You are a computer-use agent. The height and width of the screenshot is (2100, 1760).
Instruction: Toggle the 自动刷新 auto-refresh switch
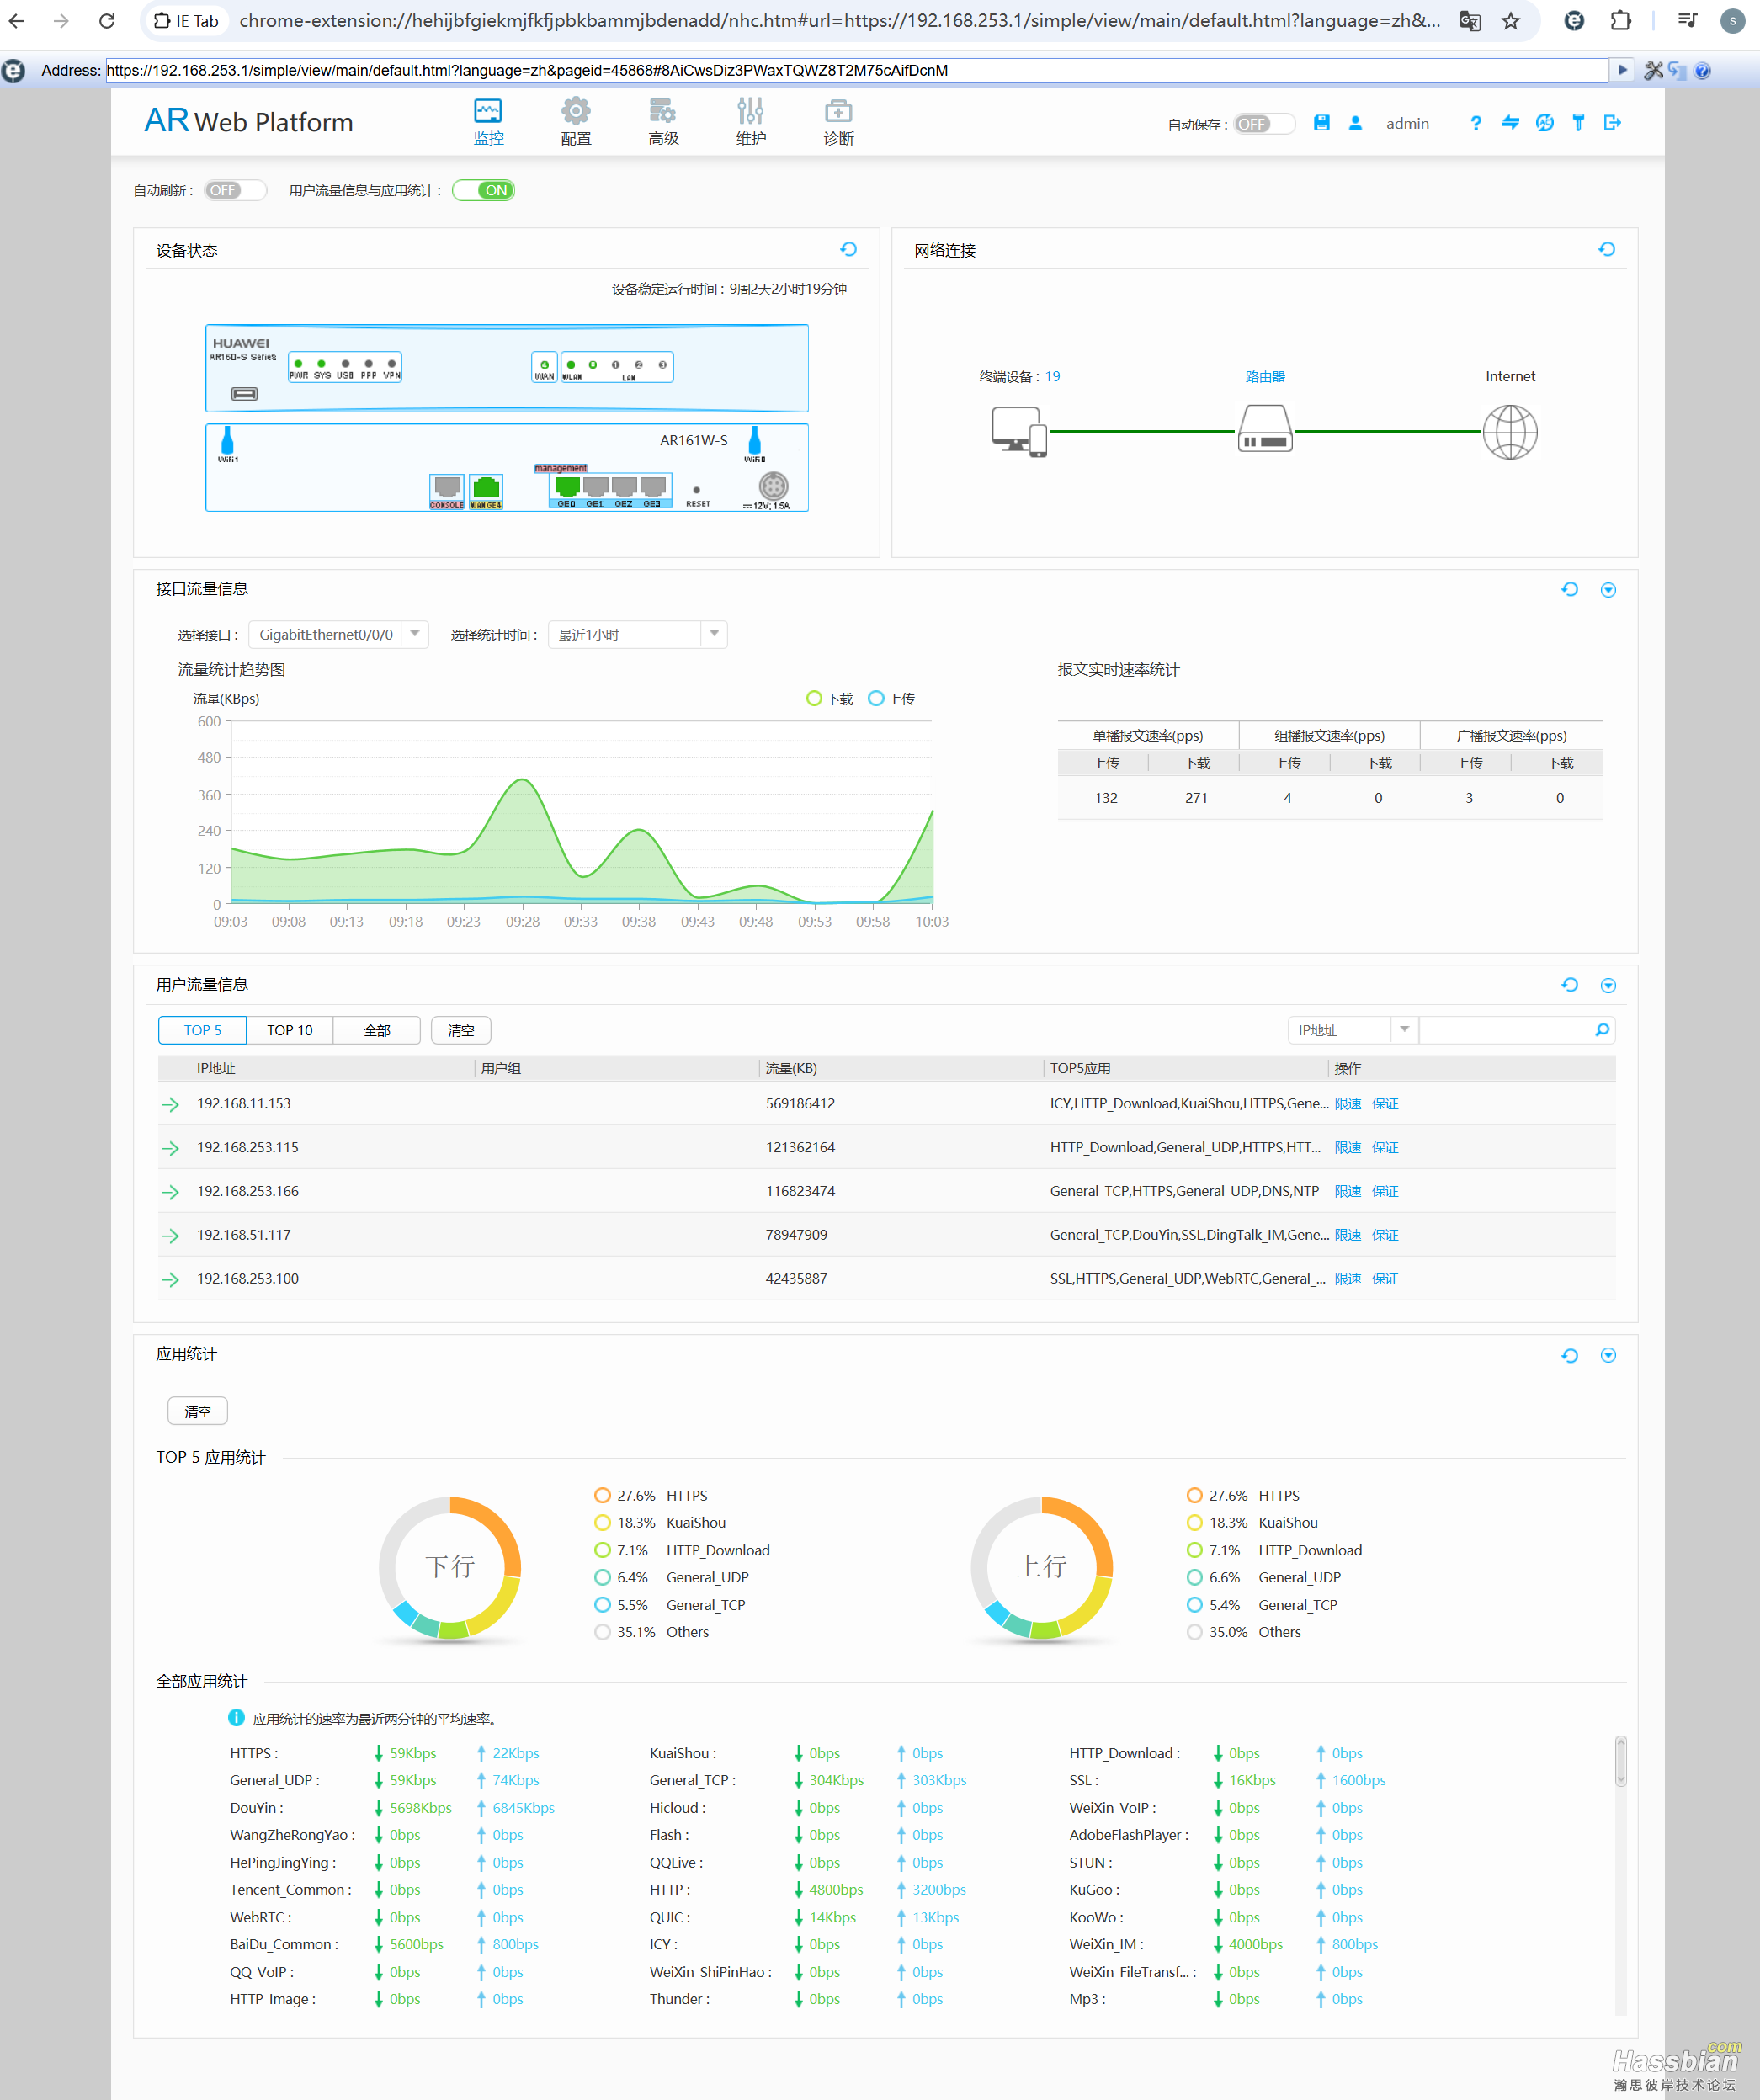point(235,190)
